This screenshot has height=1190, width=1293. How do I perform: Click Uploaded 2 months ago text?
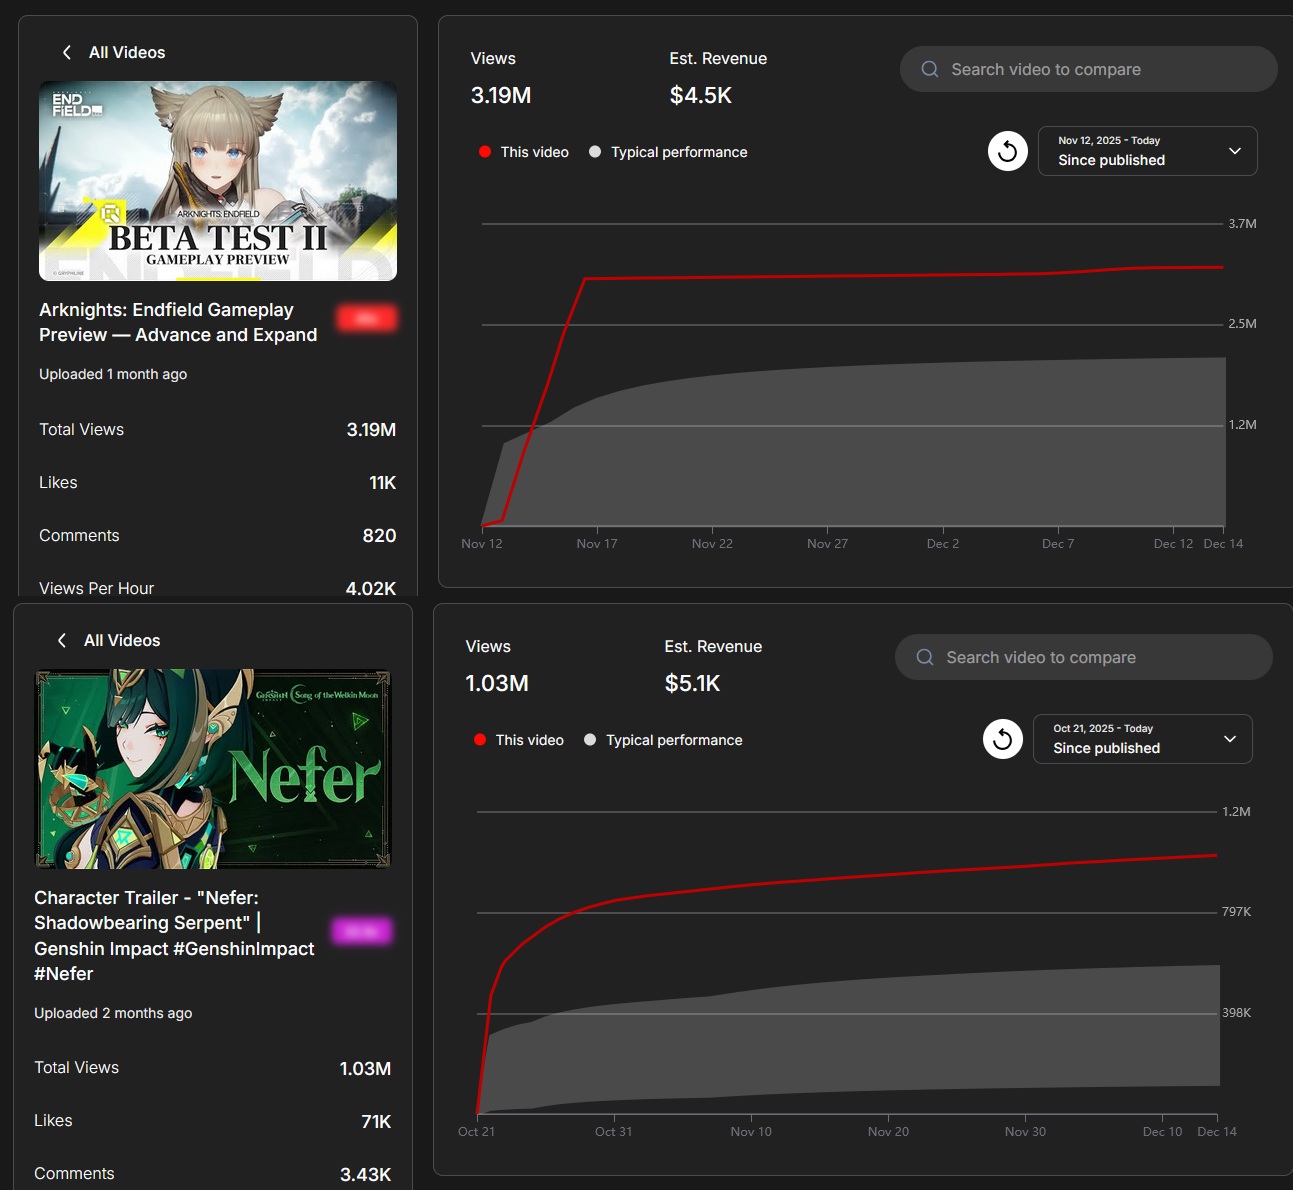click(x=113, y=1013)
